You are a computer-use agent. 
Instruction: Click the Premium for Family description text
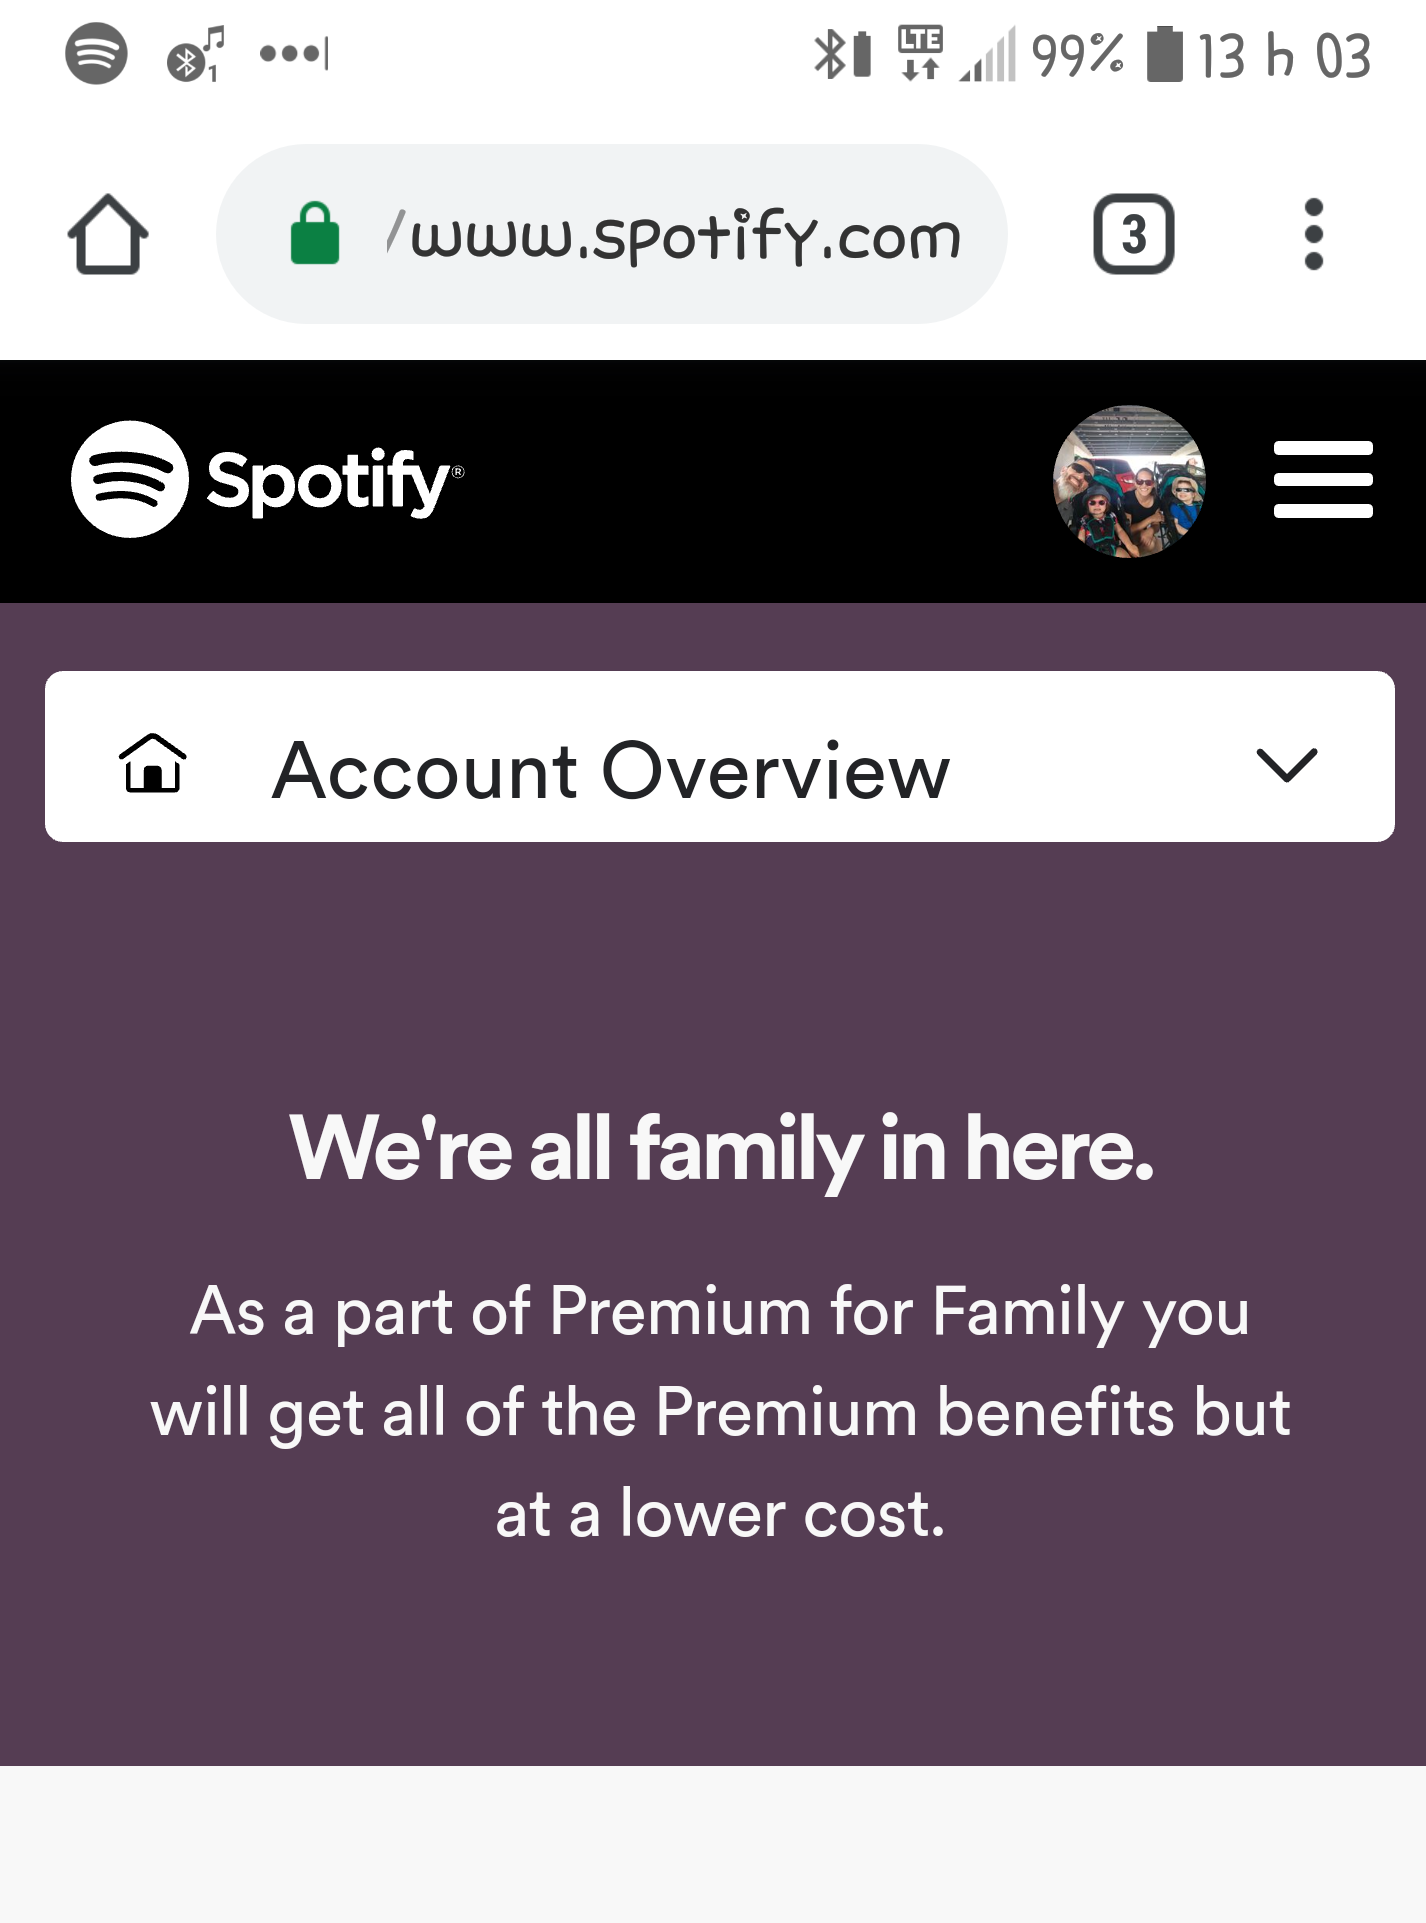tap(720, 1412)
